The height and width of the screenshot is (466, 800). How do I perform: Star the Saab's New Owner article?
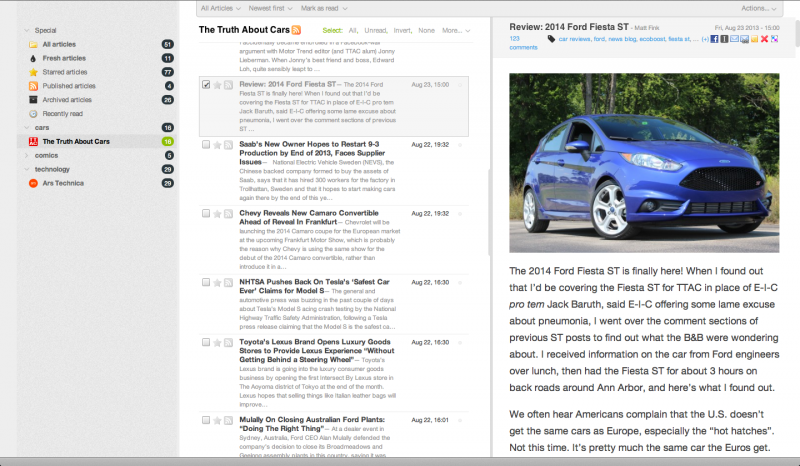click(x=217, y=144)
